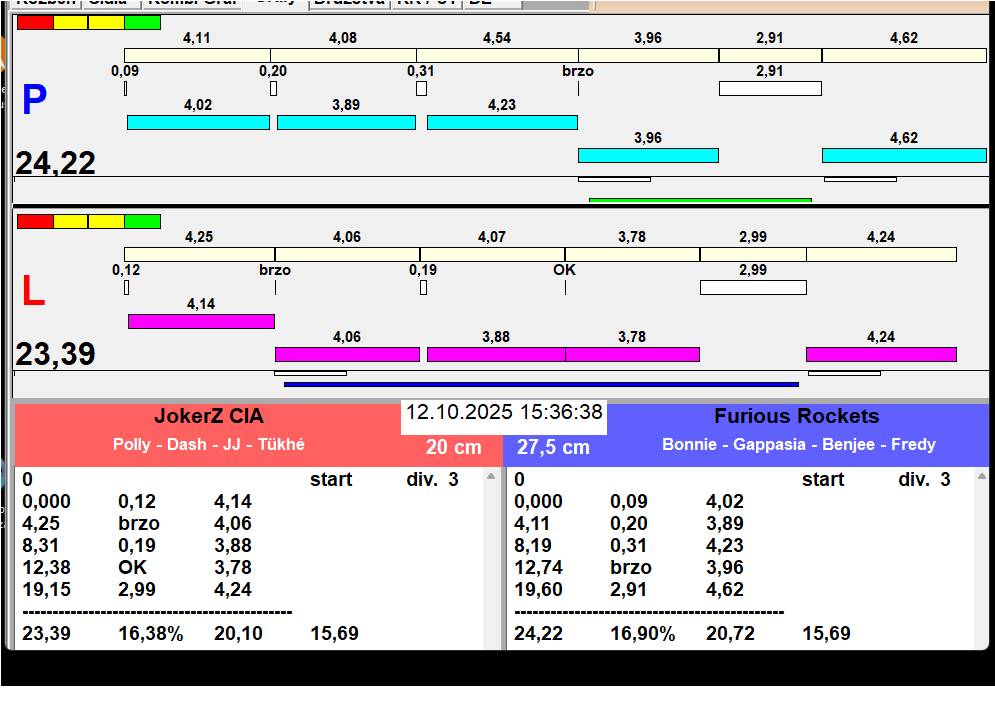
Task: Click the 20 cm jump height label
Action: (x=454, y=447)
